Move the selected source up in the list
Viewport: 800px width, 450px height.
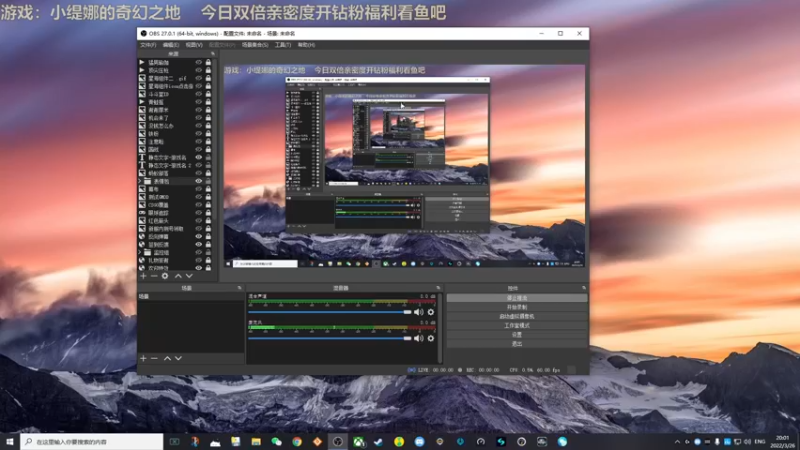click(178, 276)
